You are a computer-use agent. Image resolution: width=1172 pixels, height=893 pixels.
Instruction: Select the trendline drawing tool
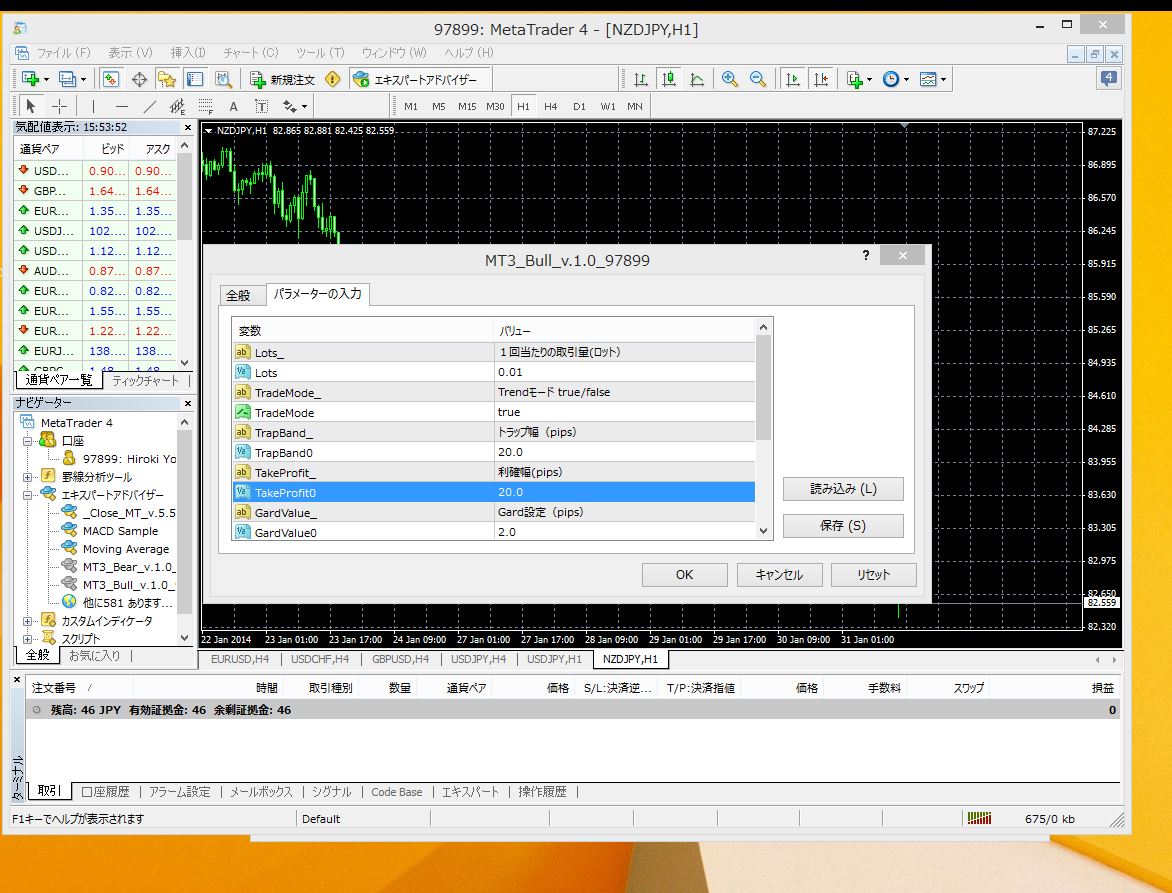[149, 106]
